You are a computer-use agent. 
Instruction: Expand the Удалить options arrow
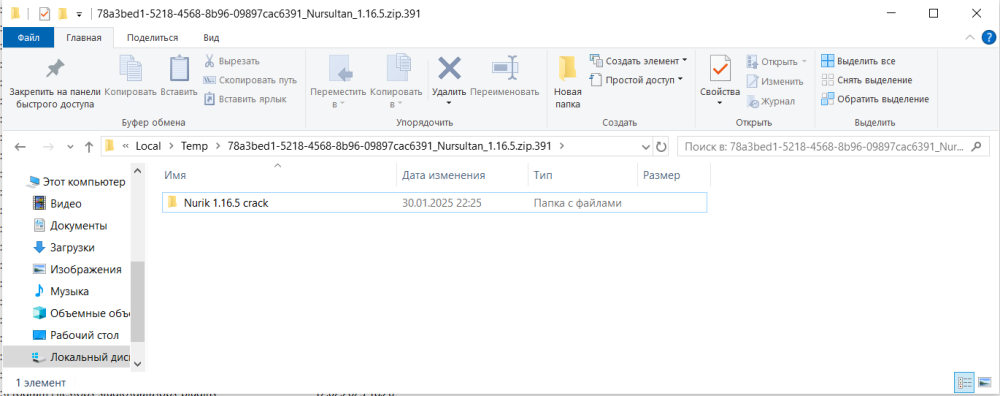[x=449, y=103]
